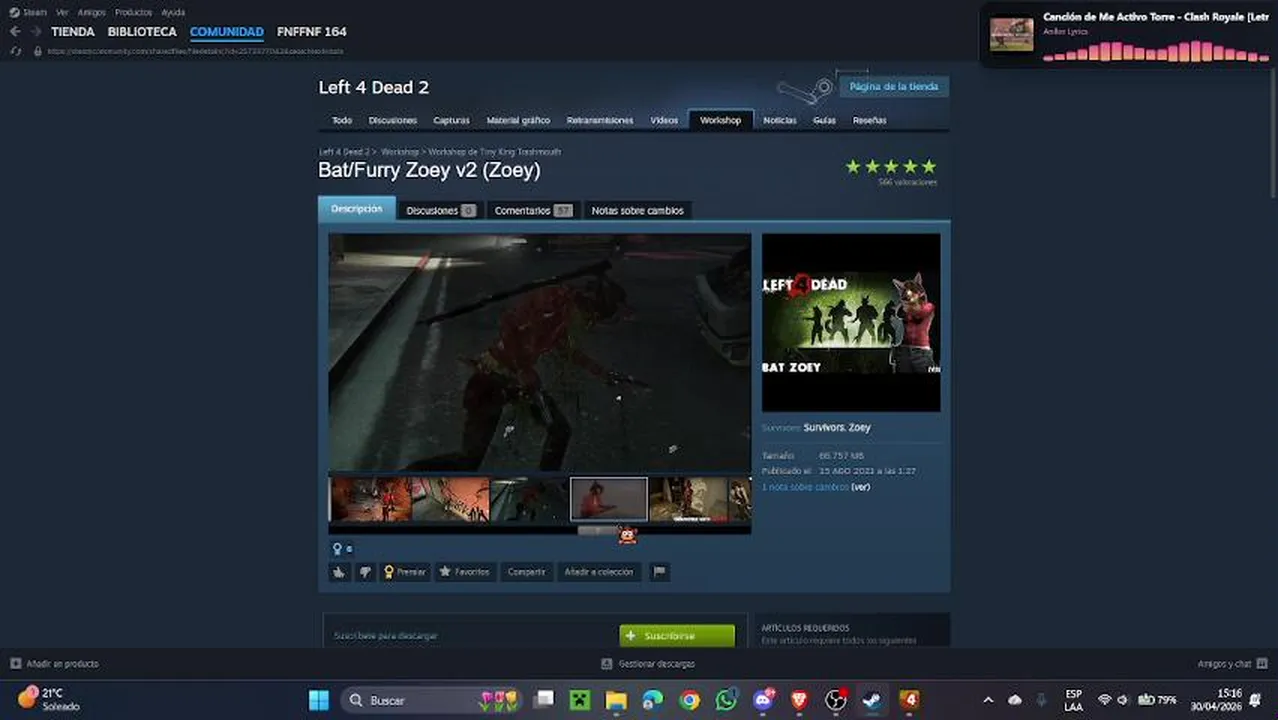Image resolution: width=1278 pixels, height=720 pixels.
Task: Click the Compartir button
Action: click(x=526, y=572)
